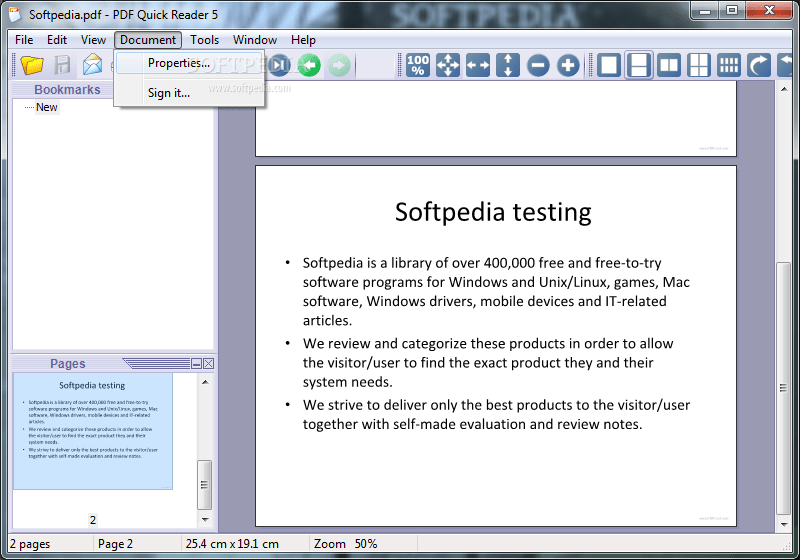800x560 pixels.
Task: Fit whole page with four-arrow icon
Action: click(x=448, y=65)
